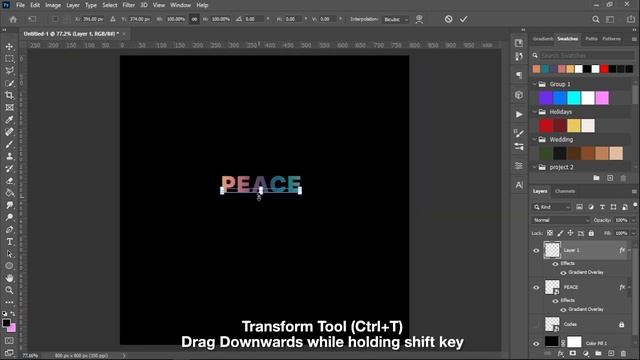Screen dimensions: 640x360
Task: Open the Actions play panel icon
Action: (519, 114)
